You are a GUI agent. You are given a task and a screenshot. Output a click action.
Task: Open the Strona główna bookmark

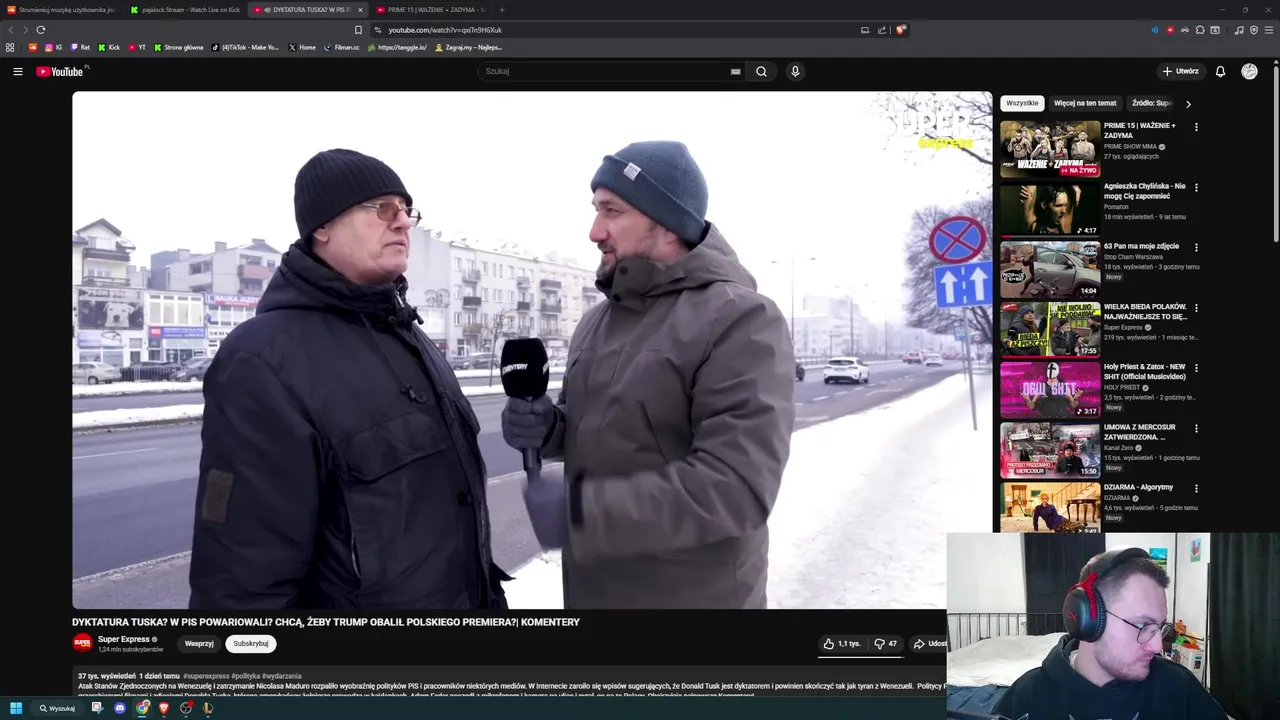tap(178, 47)
